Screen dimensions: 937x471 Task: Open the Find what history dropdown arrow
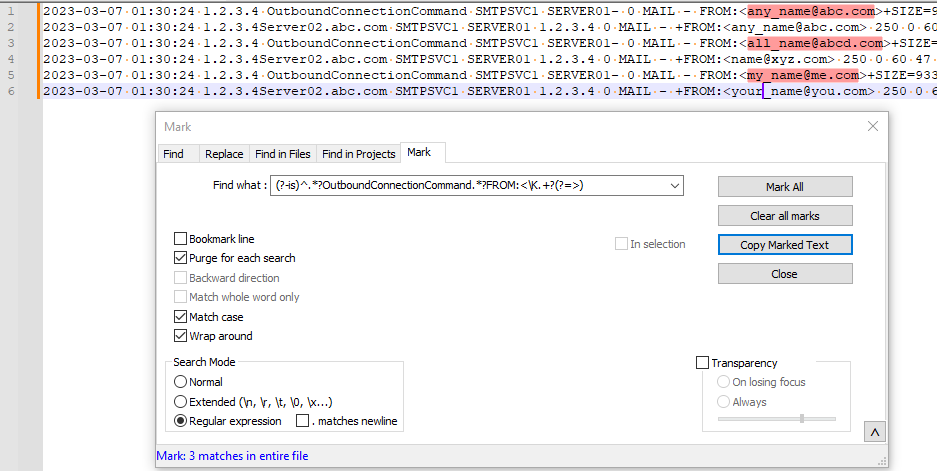coord(675,185)
